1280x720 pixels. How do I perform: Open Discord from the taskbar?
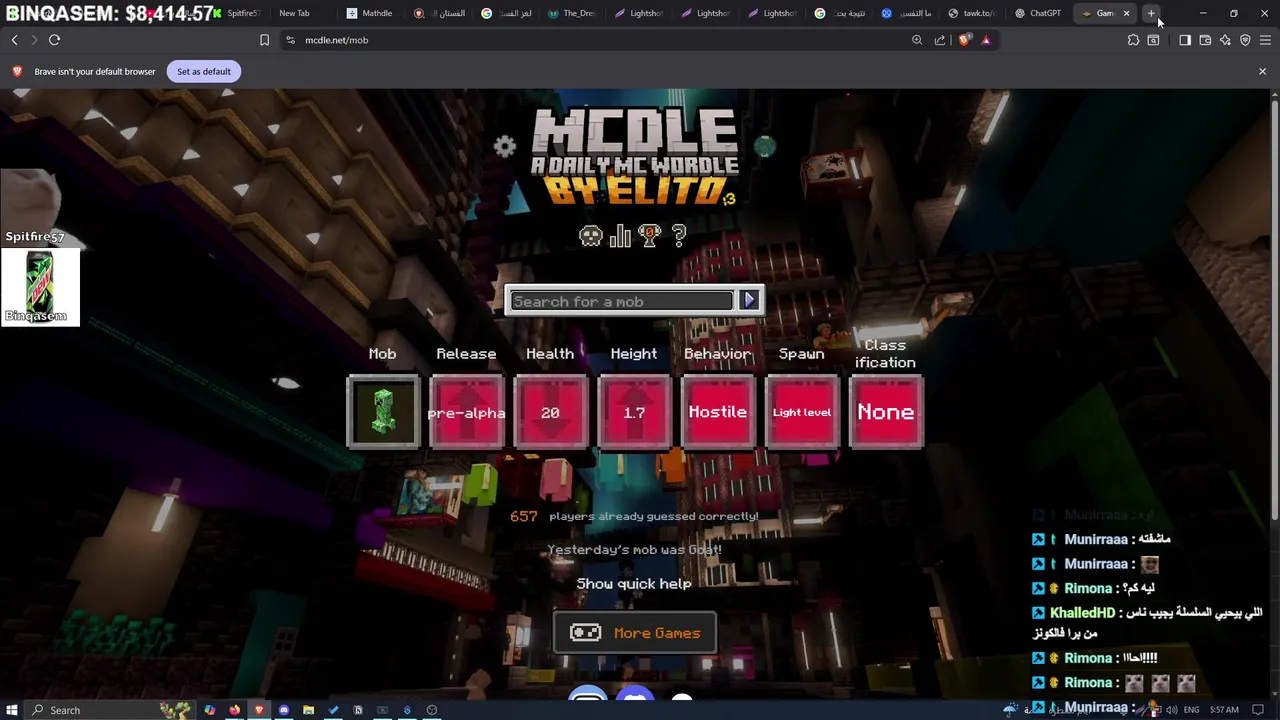click(284, 710)
